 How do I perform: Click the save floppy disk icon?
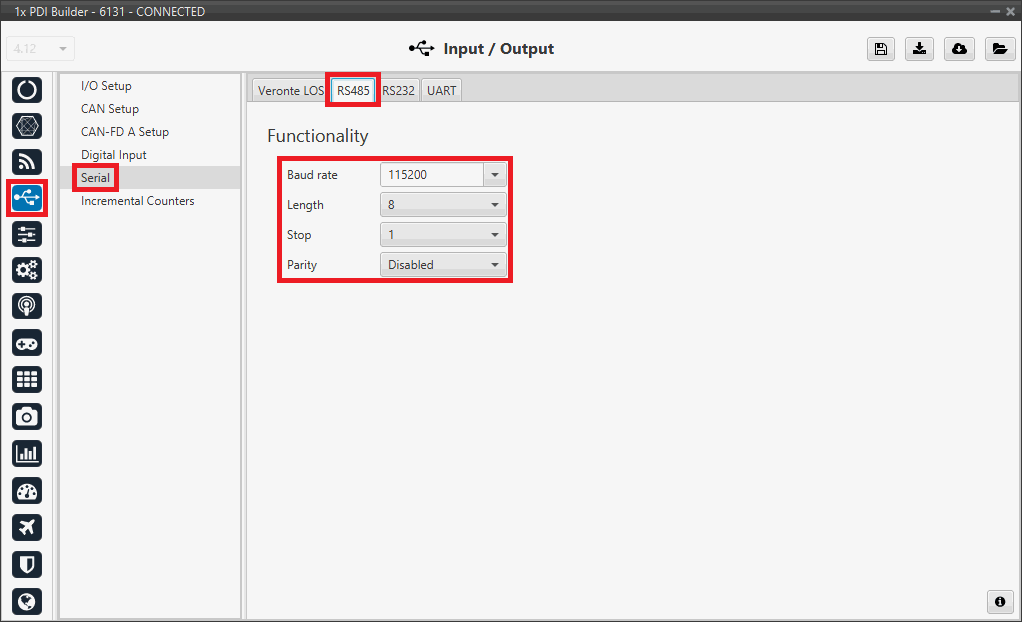[881, 49]
